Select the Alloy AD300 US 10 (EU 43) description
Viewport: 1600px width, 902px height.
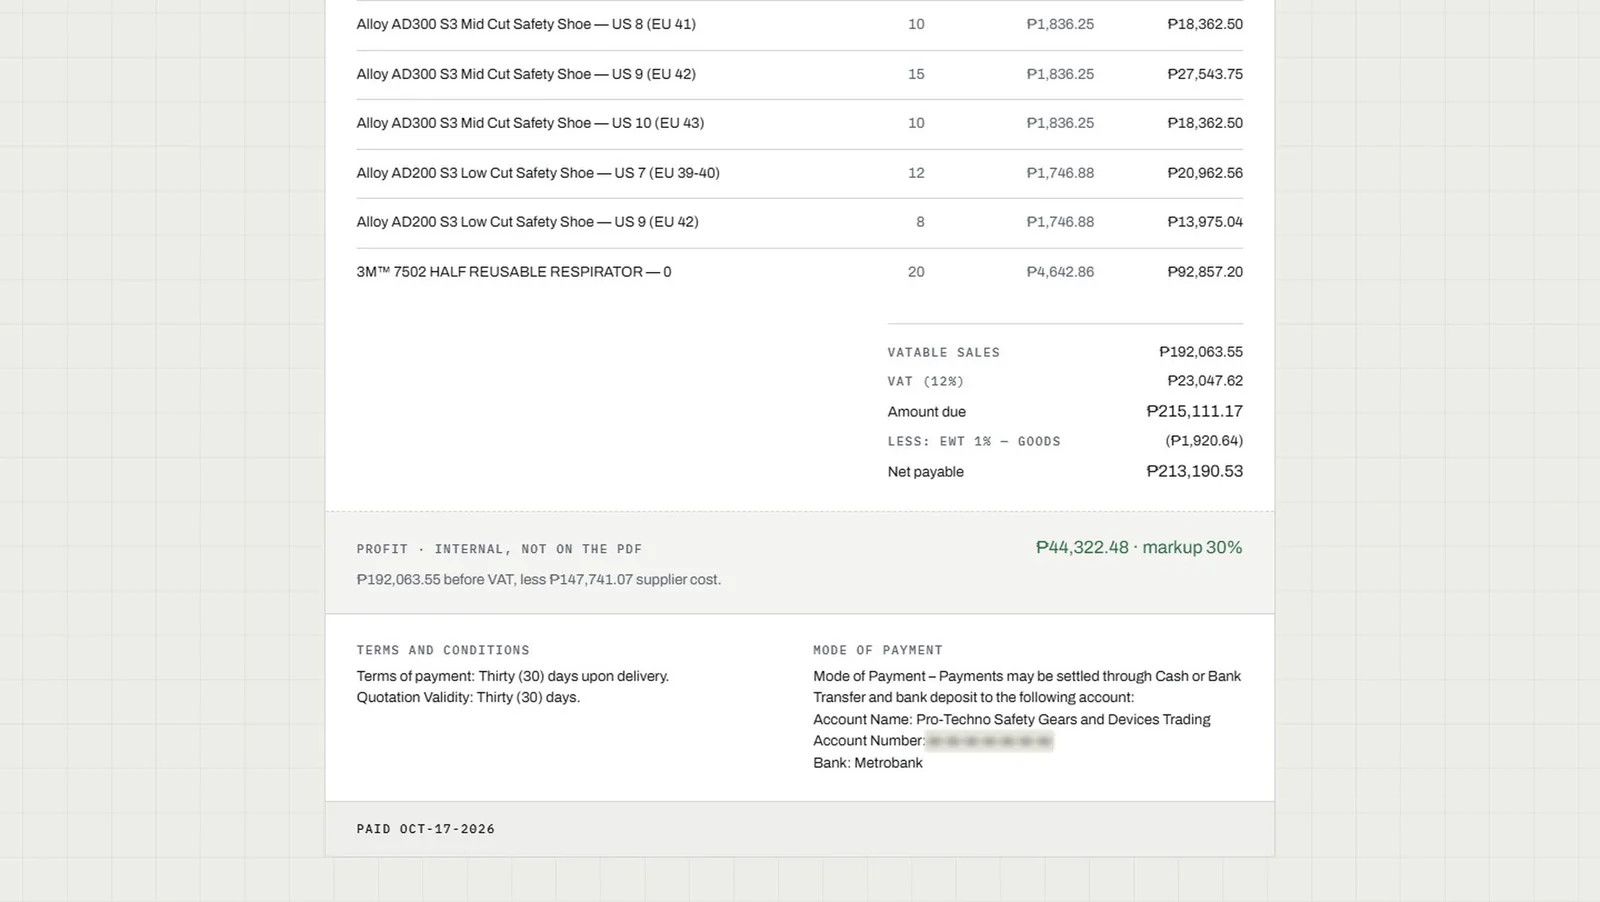tap(530, 123)
